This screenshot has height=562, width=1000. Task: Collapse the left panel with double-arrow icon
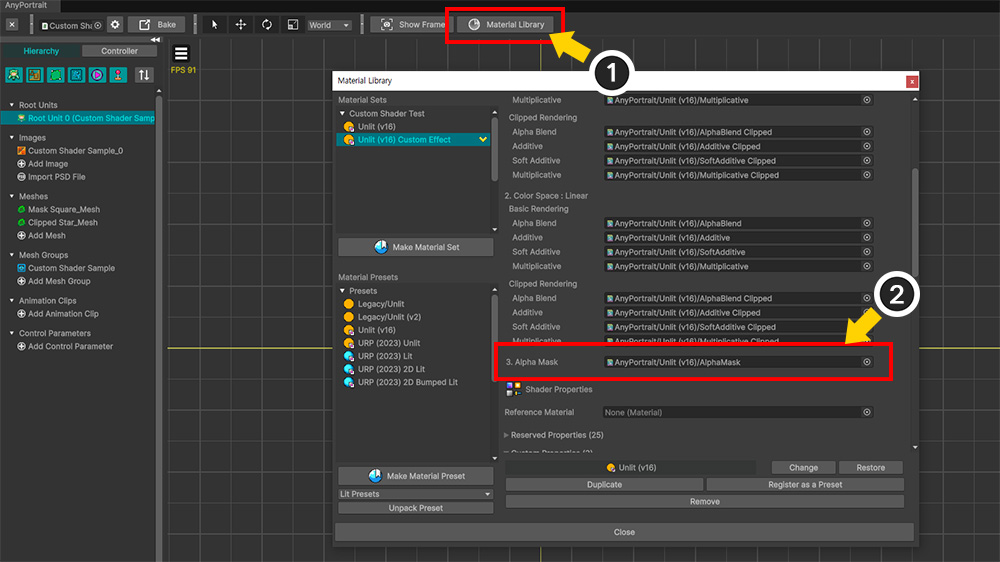[x=155, y=40]
